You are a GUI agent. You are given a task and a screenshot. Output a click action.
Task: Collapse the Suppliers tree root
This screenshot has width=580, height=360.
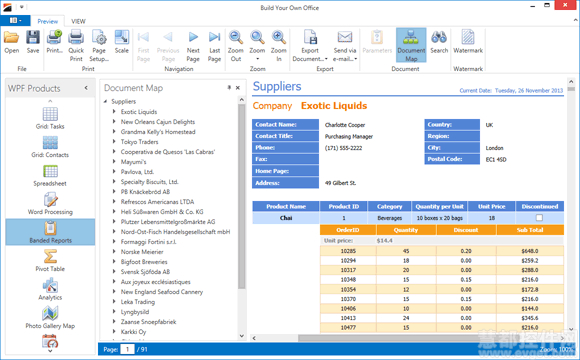point(105,101)
